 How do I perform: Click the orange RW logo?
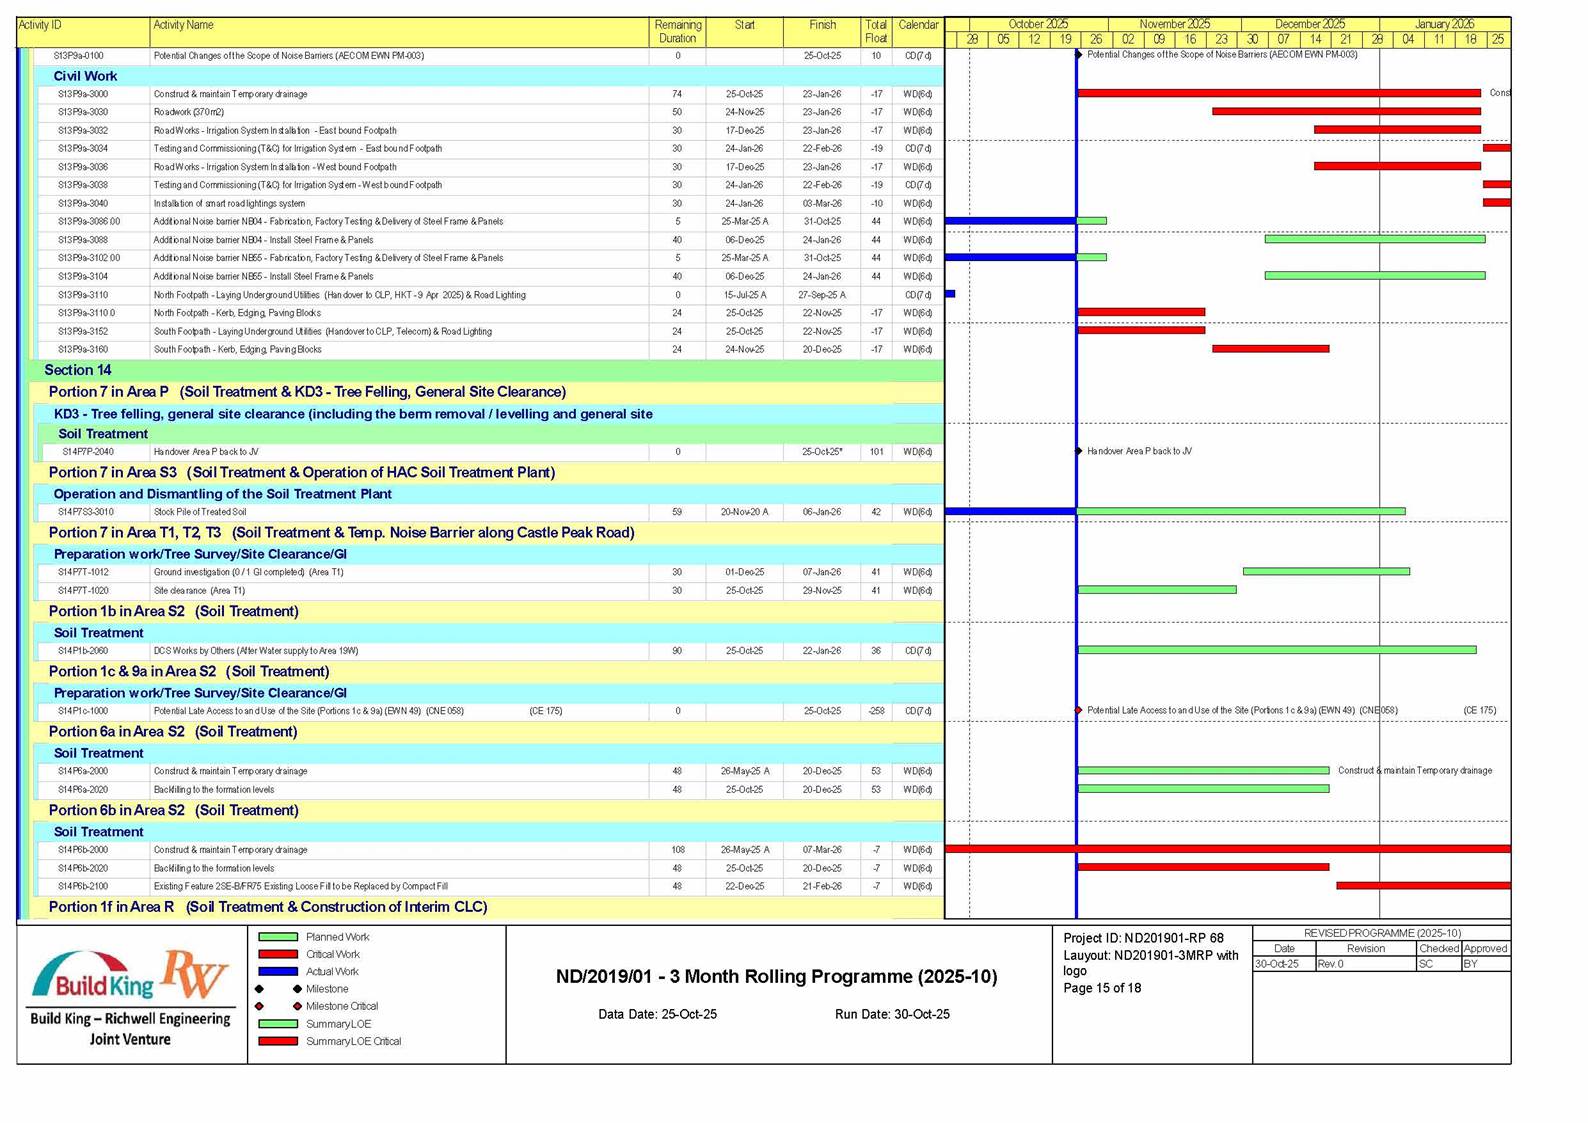point(195,974)
